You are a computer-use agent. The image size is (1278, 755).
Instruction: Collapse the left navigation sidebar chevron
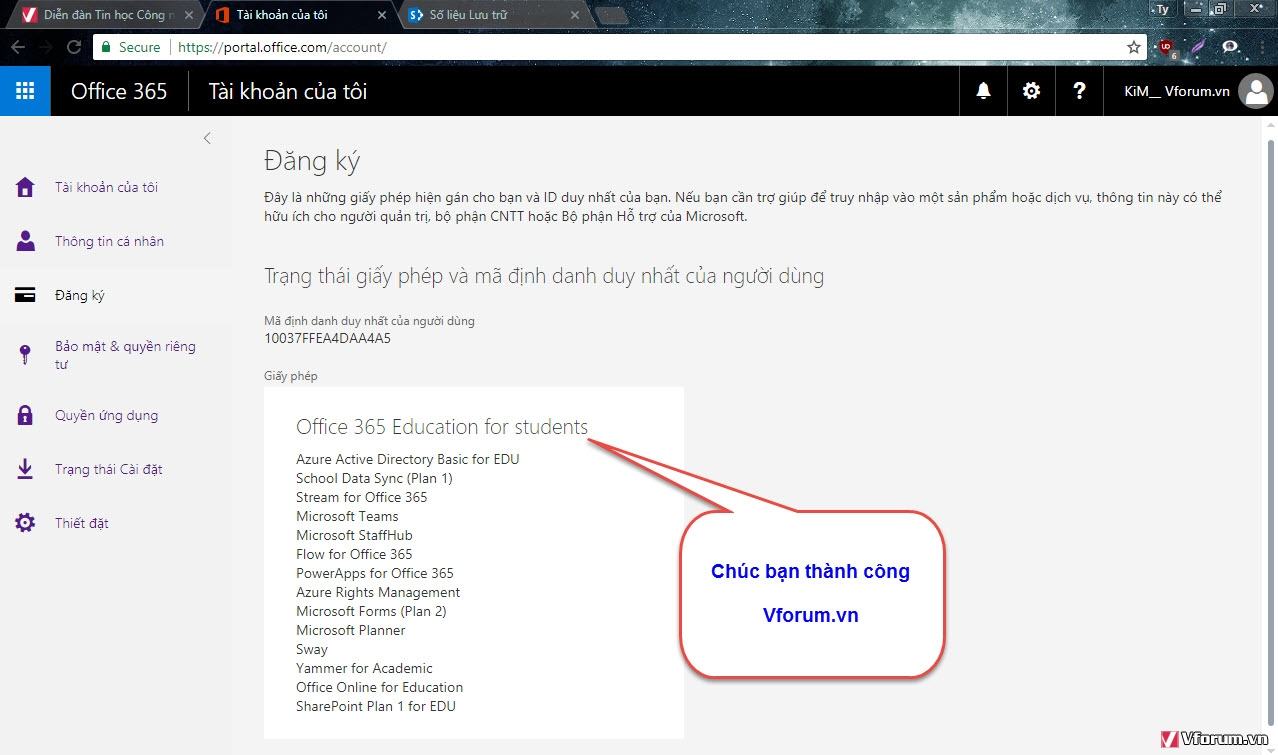[207, 138]
